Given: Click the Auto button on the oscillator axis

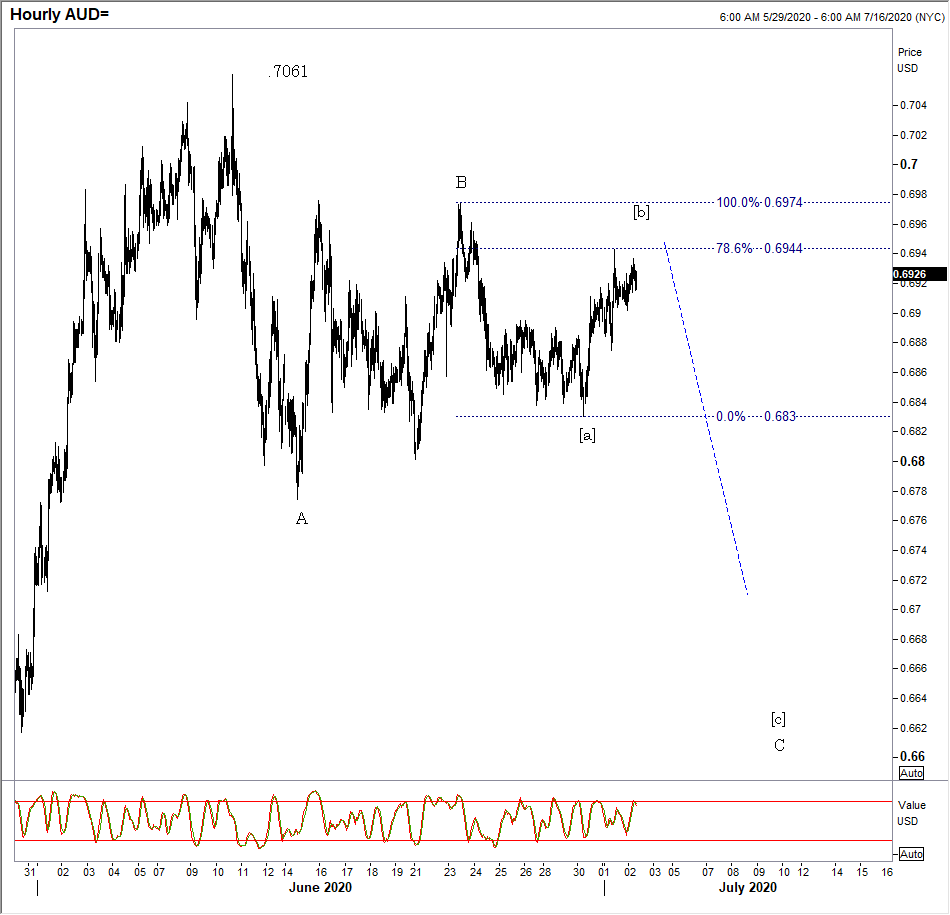Looking at the screenshot, I should pos(911,854).
